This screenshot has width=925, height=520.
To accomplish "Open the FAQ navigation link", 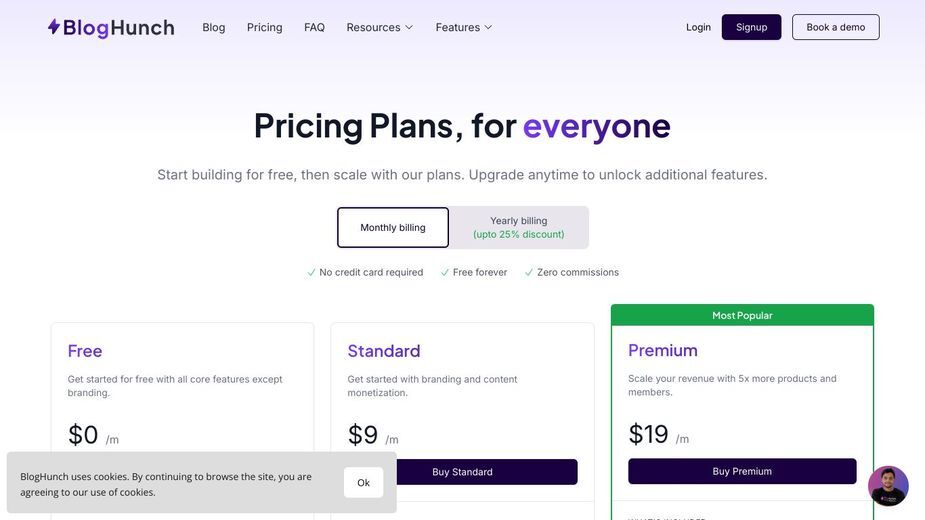I will pos(314,27).
